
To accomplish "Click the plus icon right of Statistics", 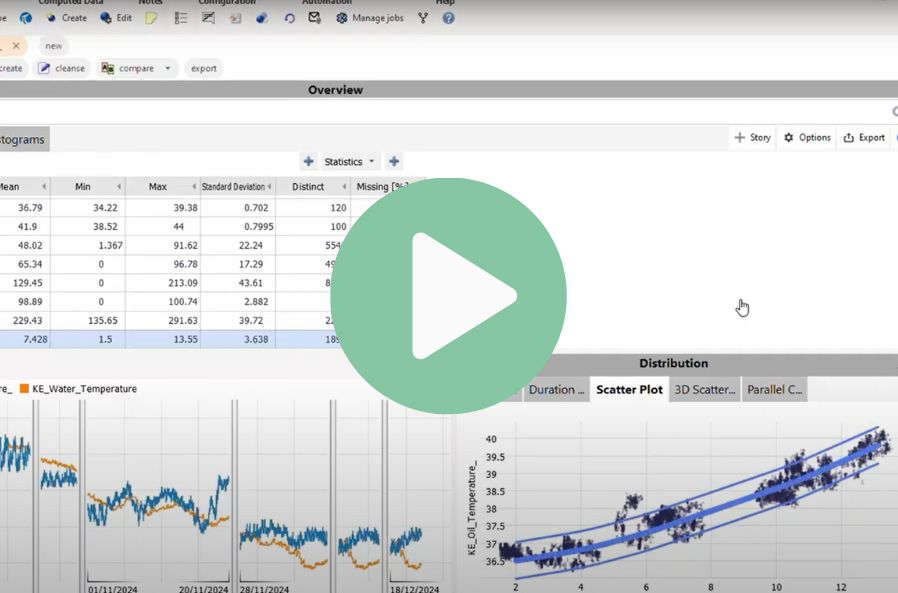I will coord(394,162).
